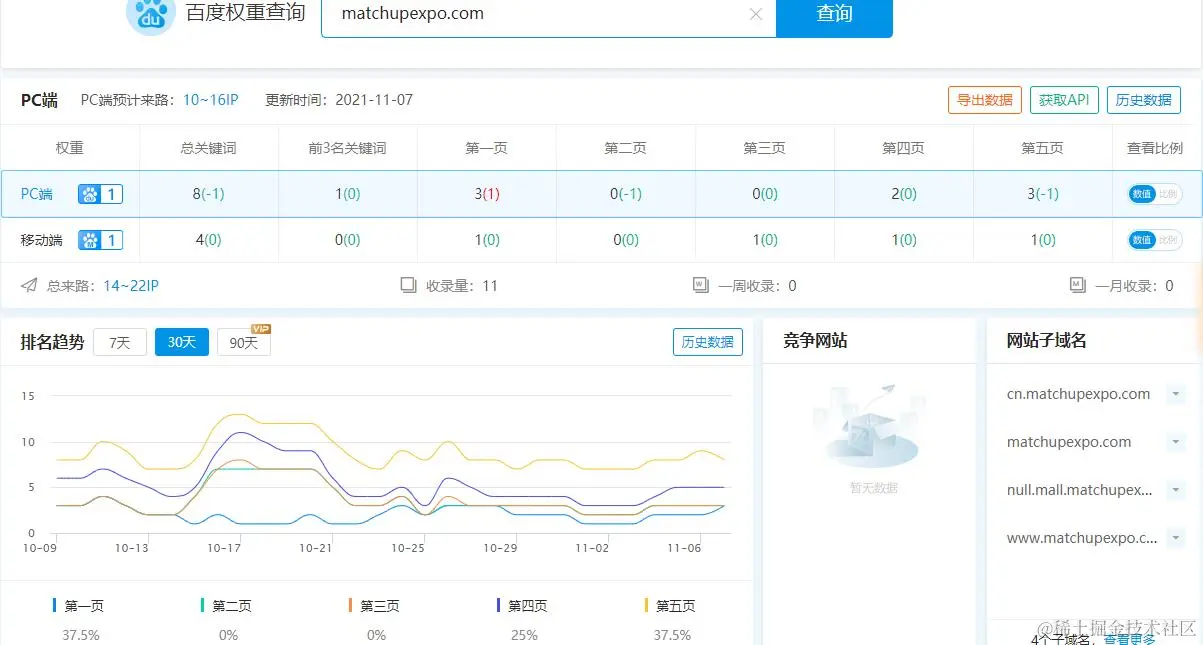Switch to the 7天 trend tab

[119, 341]
